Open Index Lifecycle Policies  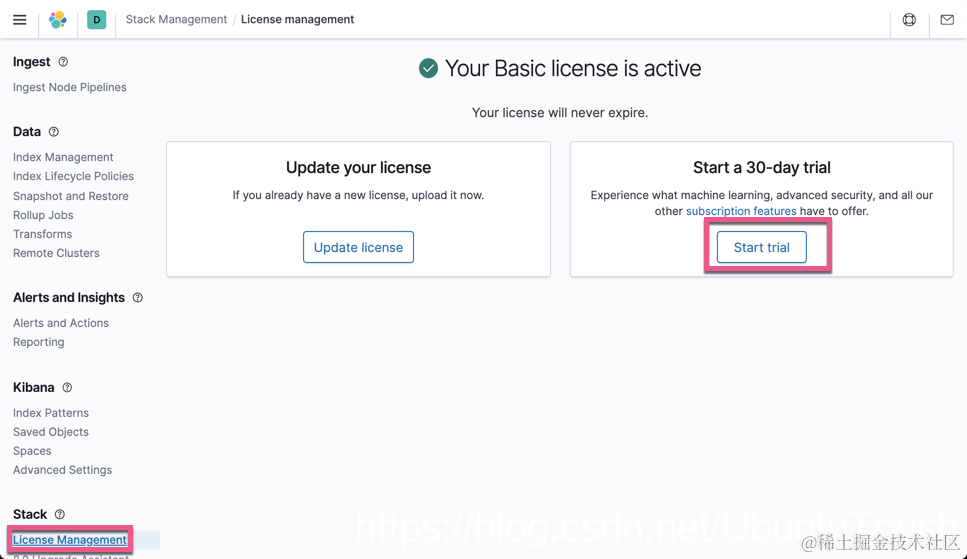coord(73,176)
